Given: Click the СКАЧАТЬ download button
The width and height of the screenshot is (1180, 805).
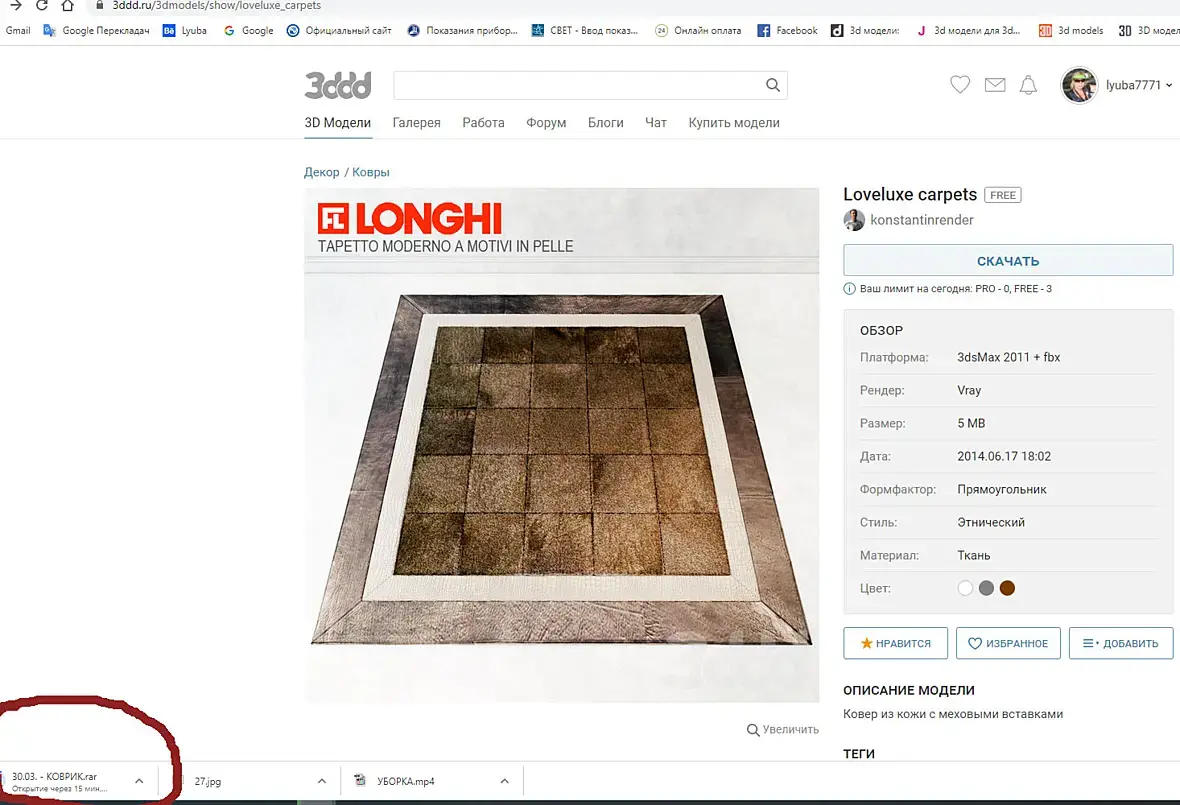Looking at the screenshot, I should [1008, 260].
